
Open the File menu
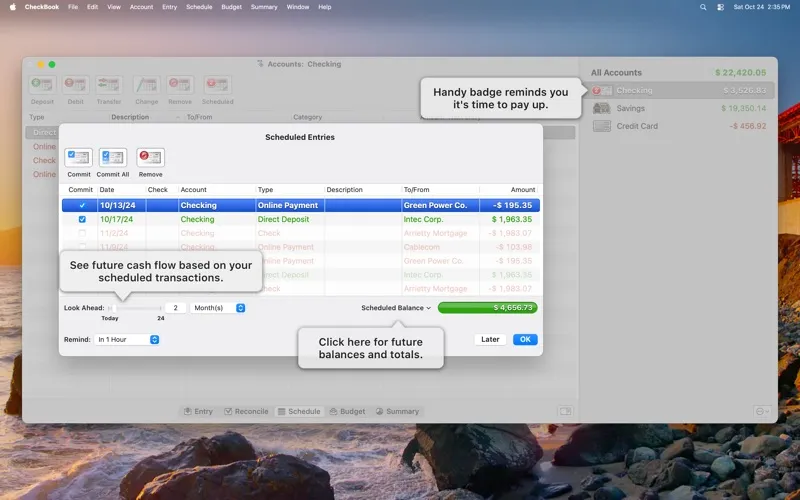(73, 7)
